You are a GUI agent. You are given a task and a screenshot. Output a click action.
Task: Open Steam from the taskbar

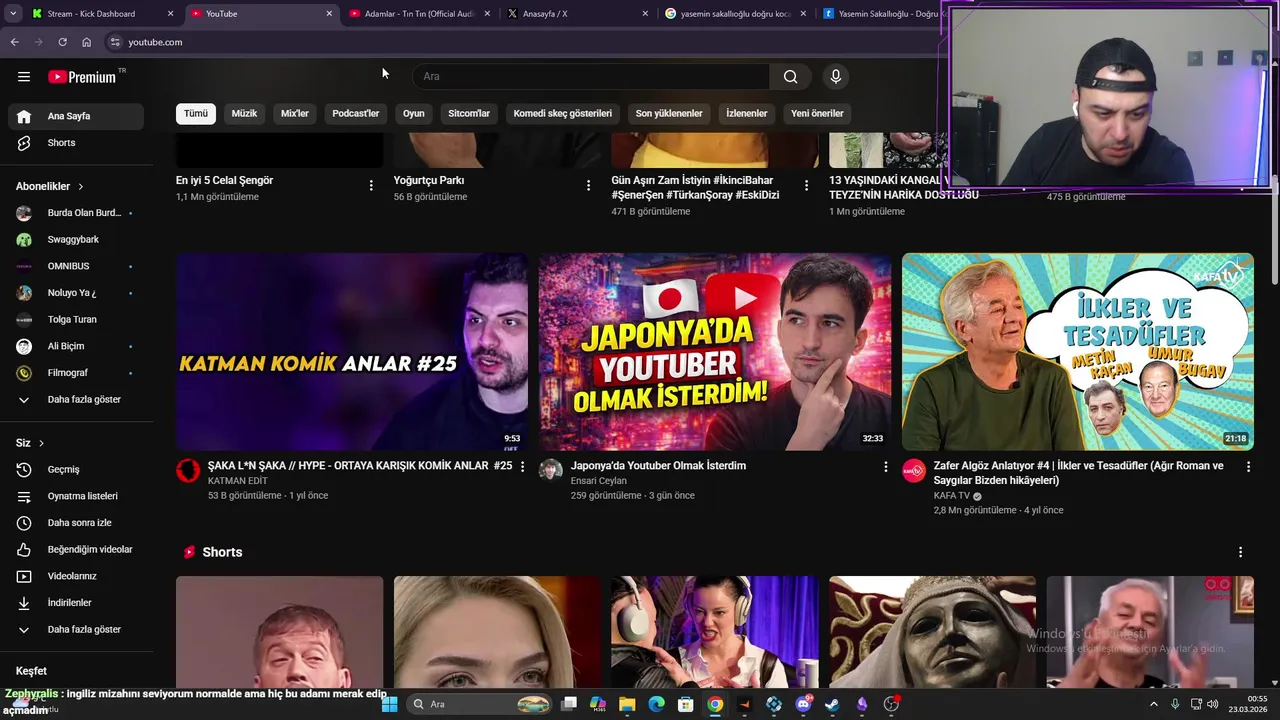(x=832, y=704)
